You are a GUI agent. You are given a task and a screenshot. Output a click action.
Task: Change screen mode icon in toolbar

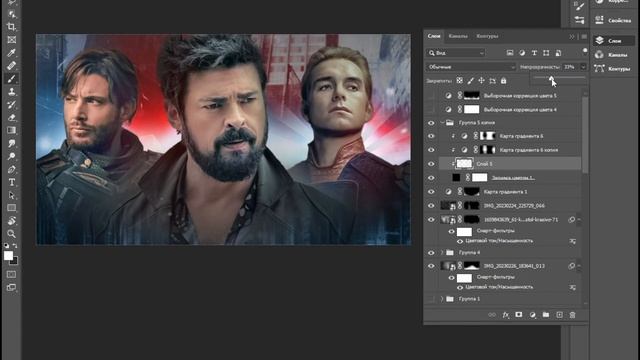pyautogui.click(x=11, y=287)
